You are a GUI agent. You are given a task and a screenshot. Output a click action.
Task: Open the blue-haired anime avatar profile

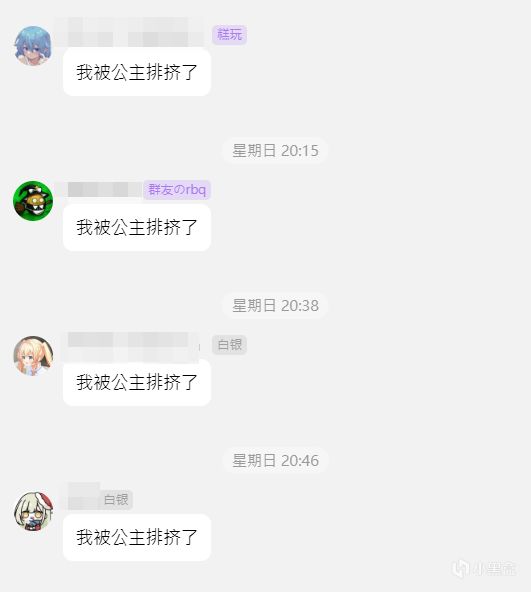[33, 46]
